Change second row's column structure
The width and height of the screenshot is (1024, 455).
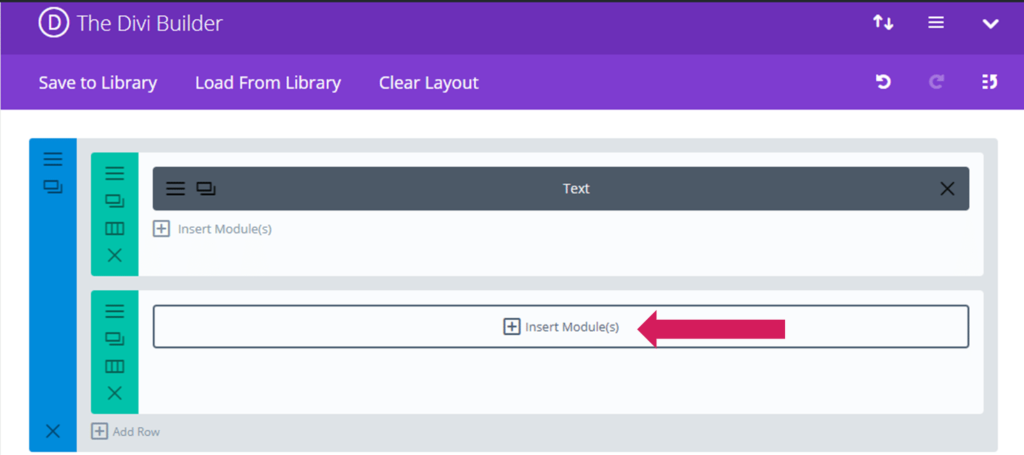(114, 366)
